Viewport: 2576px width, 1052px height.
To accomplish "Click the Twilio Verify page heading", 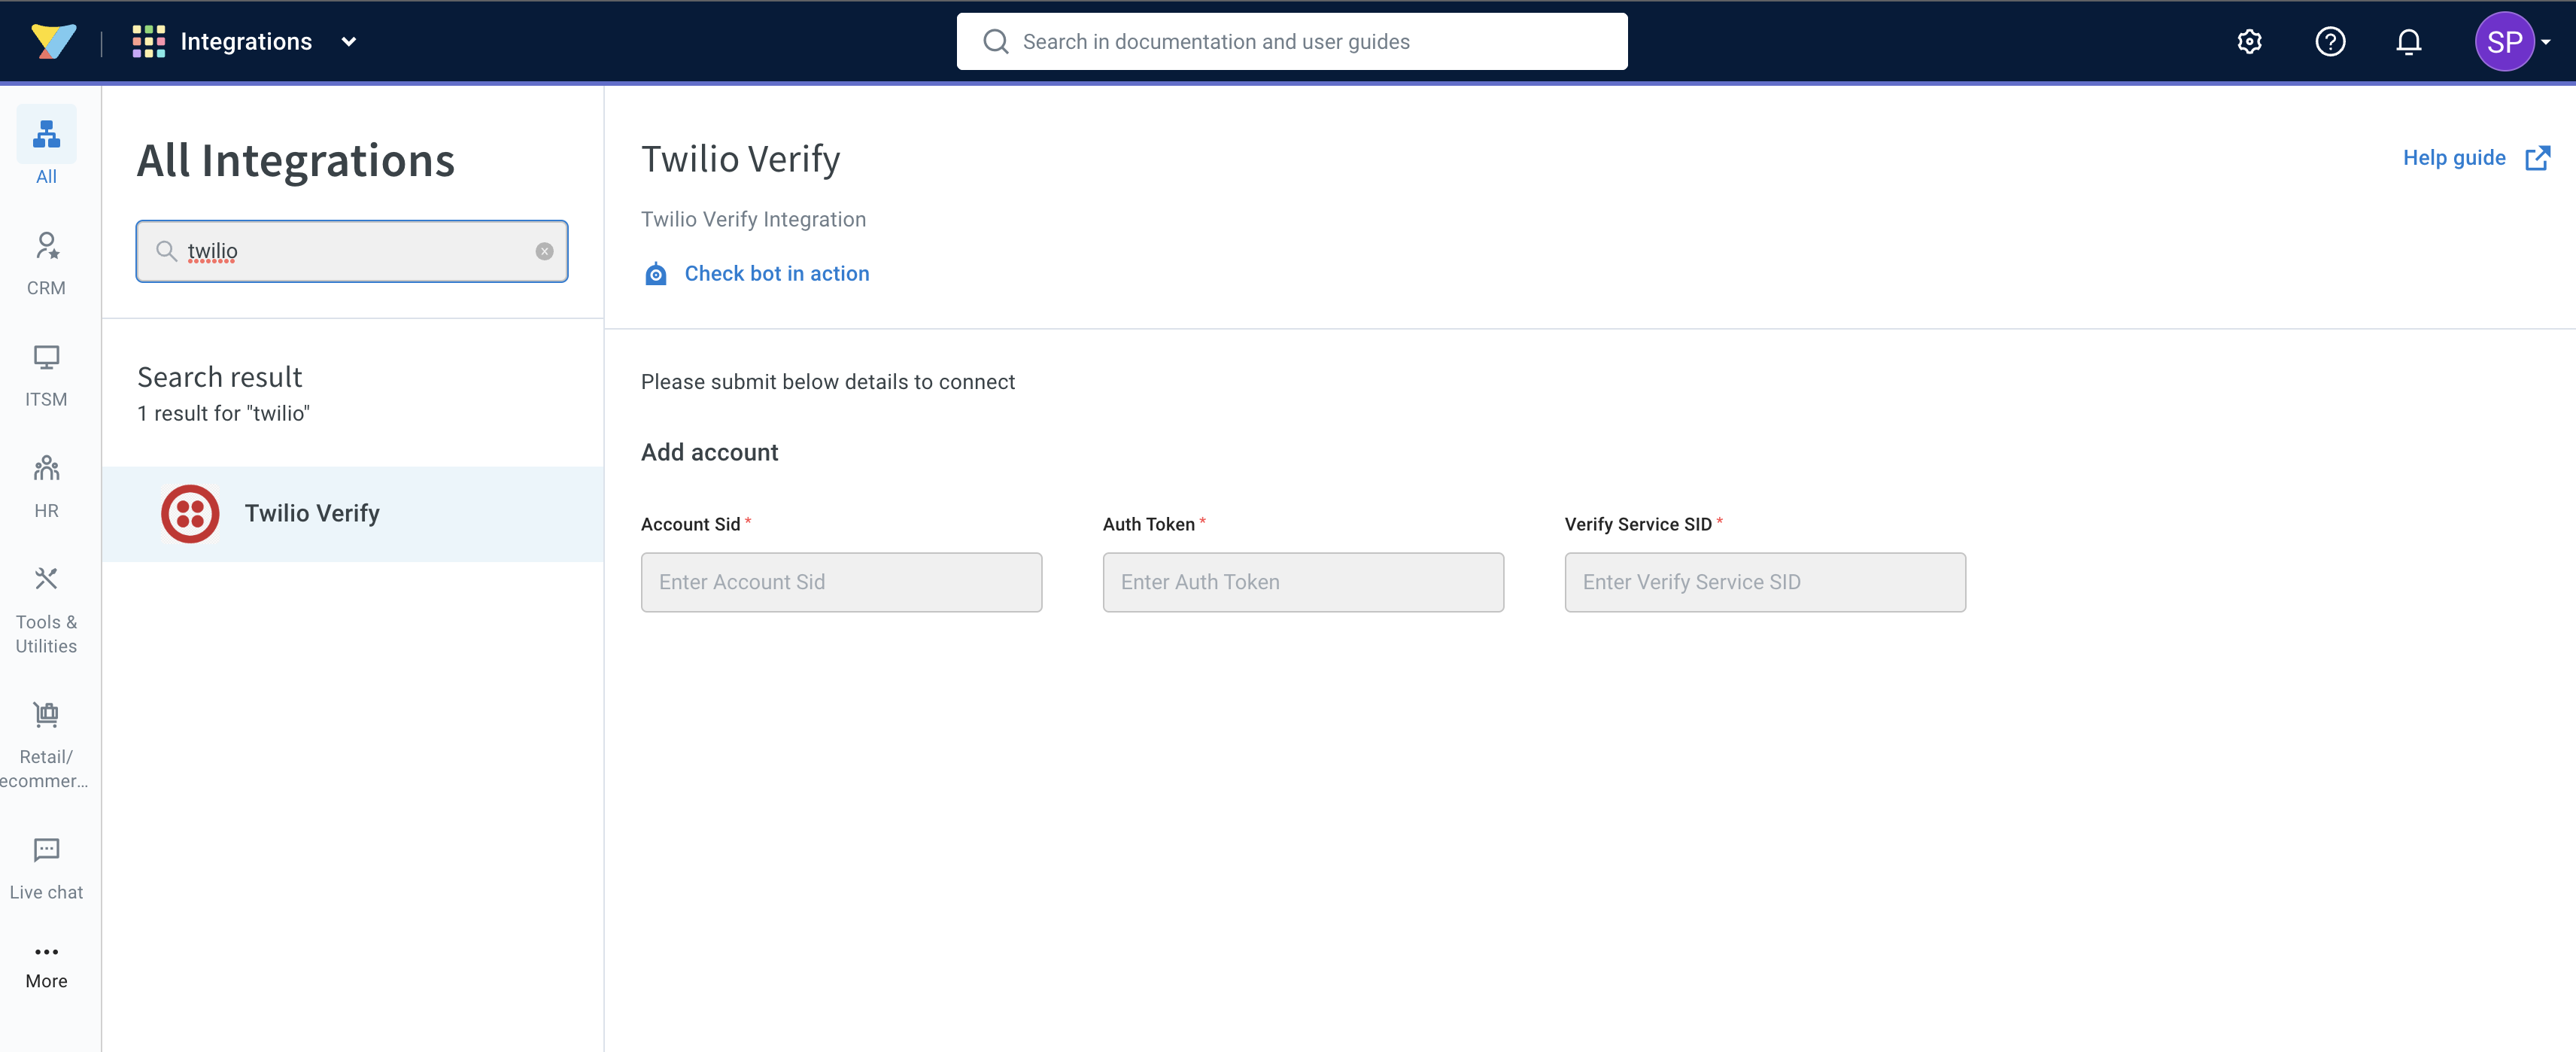I will coord(740,159).
